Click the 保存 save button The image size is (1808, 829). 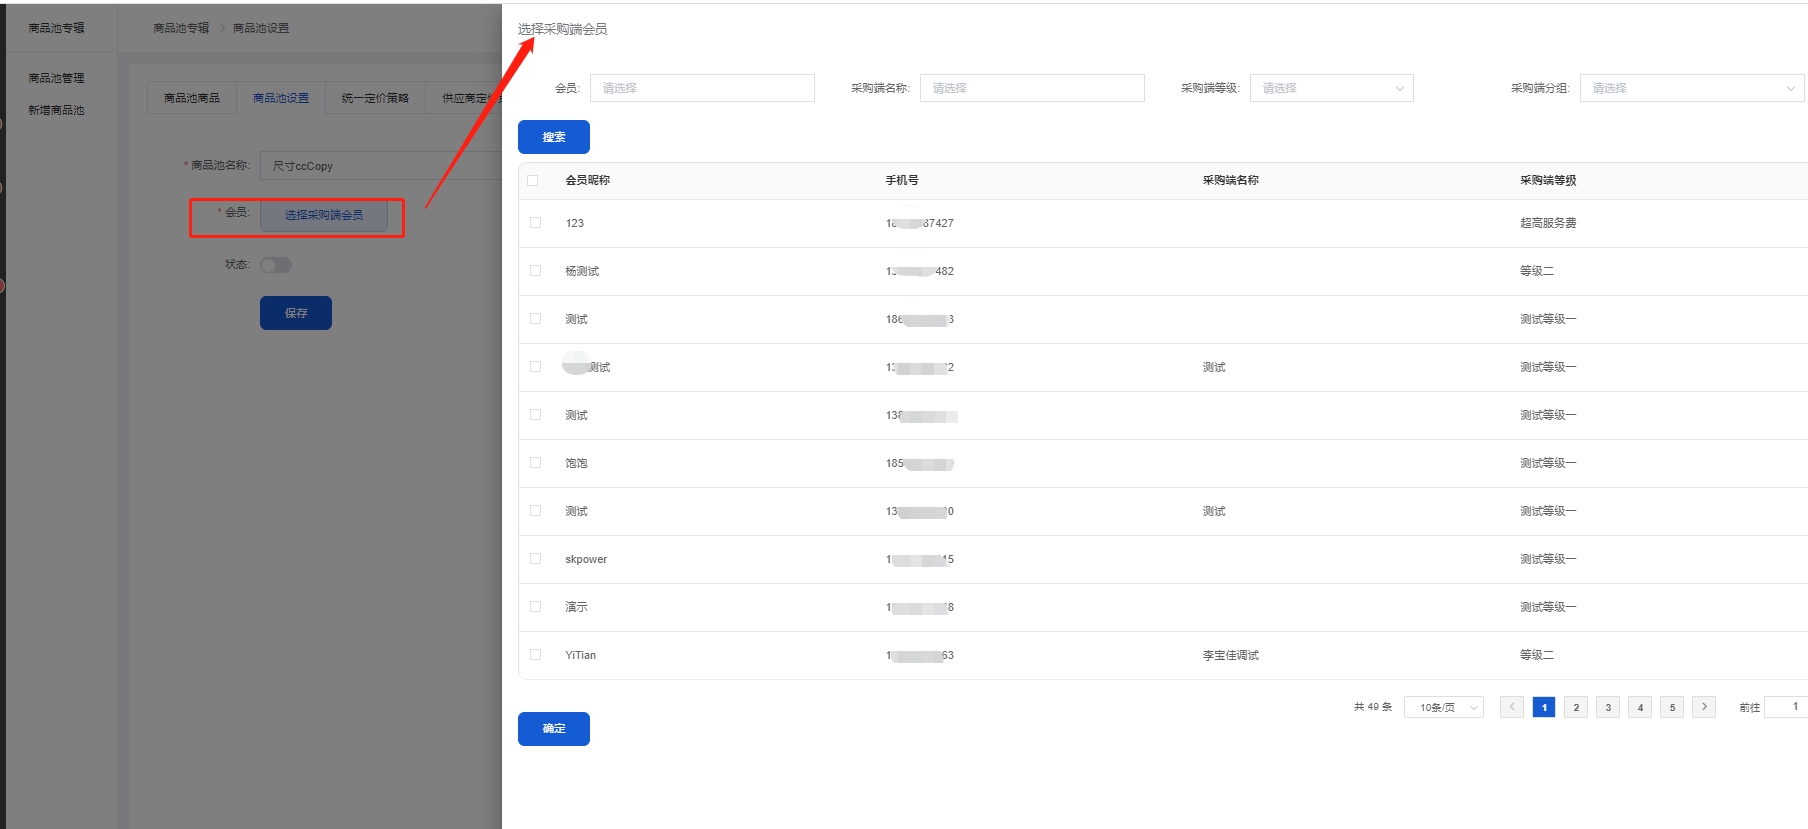(296, 313)
